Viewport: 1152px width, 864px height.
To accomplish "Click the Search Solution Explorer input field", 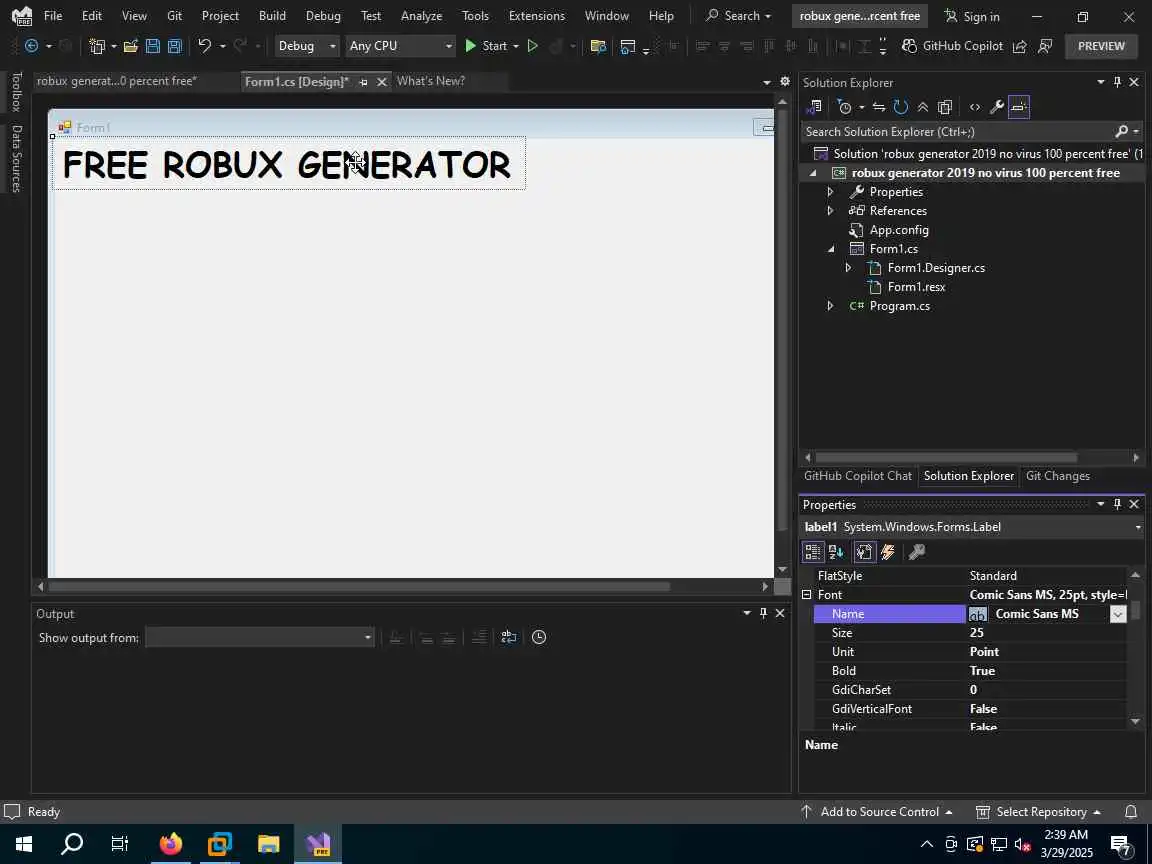I will coord(958,132).
